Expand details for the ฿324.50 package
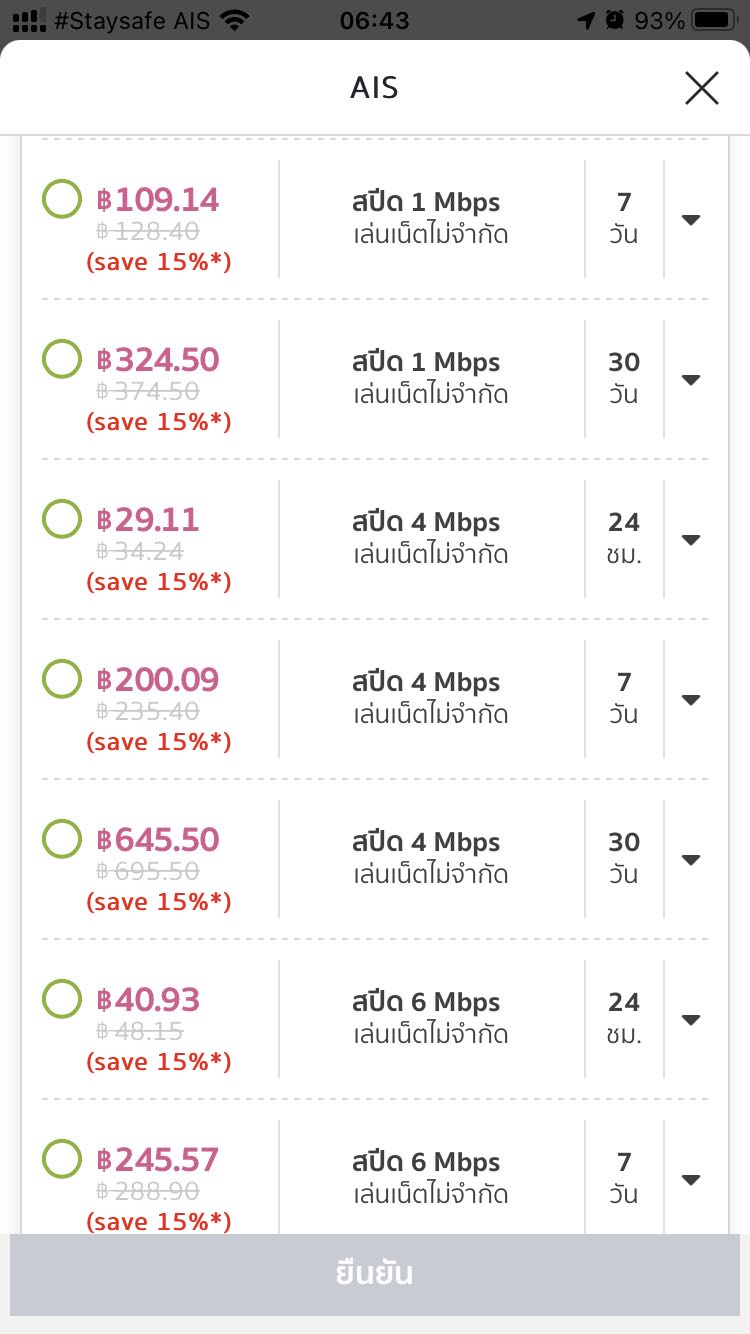The width and height of the screenshot is (750, 1334). pos(690,380)
